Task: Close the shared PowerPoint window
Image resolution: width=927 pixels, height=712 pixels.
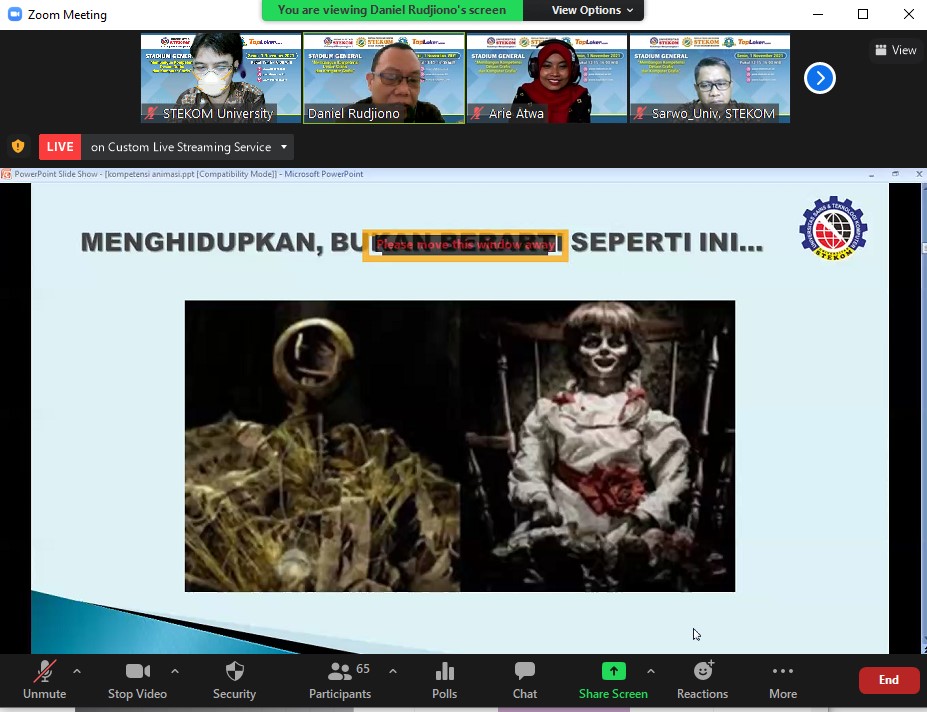Action: [919, 174]
